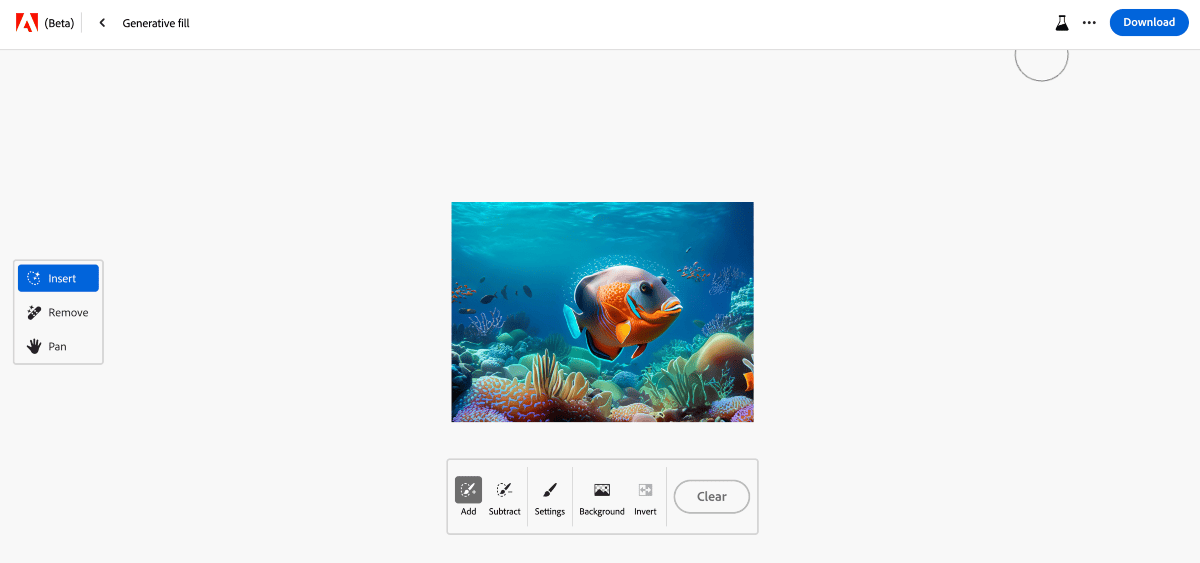Click the circular brush cursor outline
Image resolution: width=1200 pixels, height=563 pixels.
[1041, 56]
